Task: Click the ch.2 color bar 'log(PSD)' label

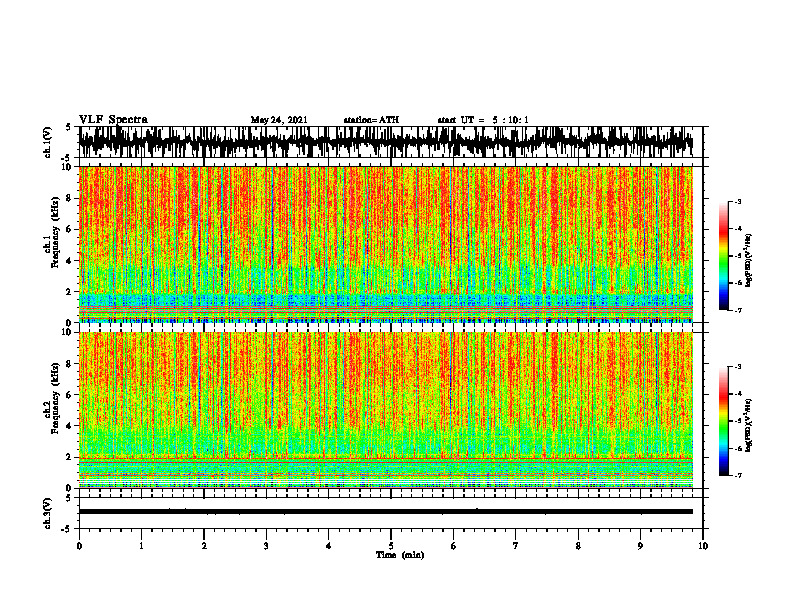Action: (749, 425)
